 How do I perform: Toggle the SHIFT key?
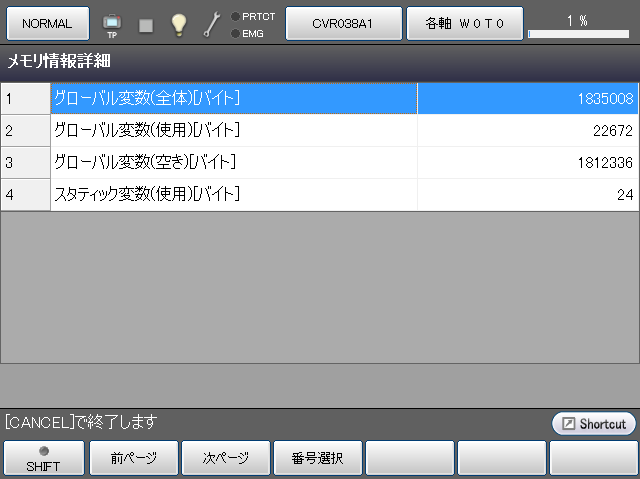(43, 459)
